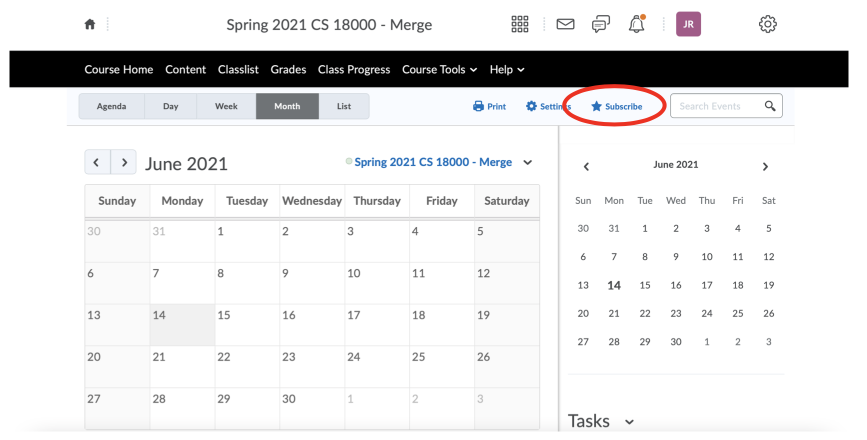Image resolution: width=867 pixels, height=440 pixels.
Task: Click the calendar Settings gear icon
Action: coord(531,106)
